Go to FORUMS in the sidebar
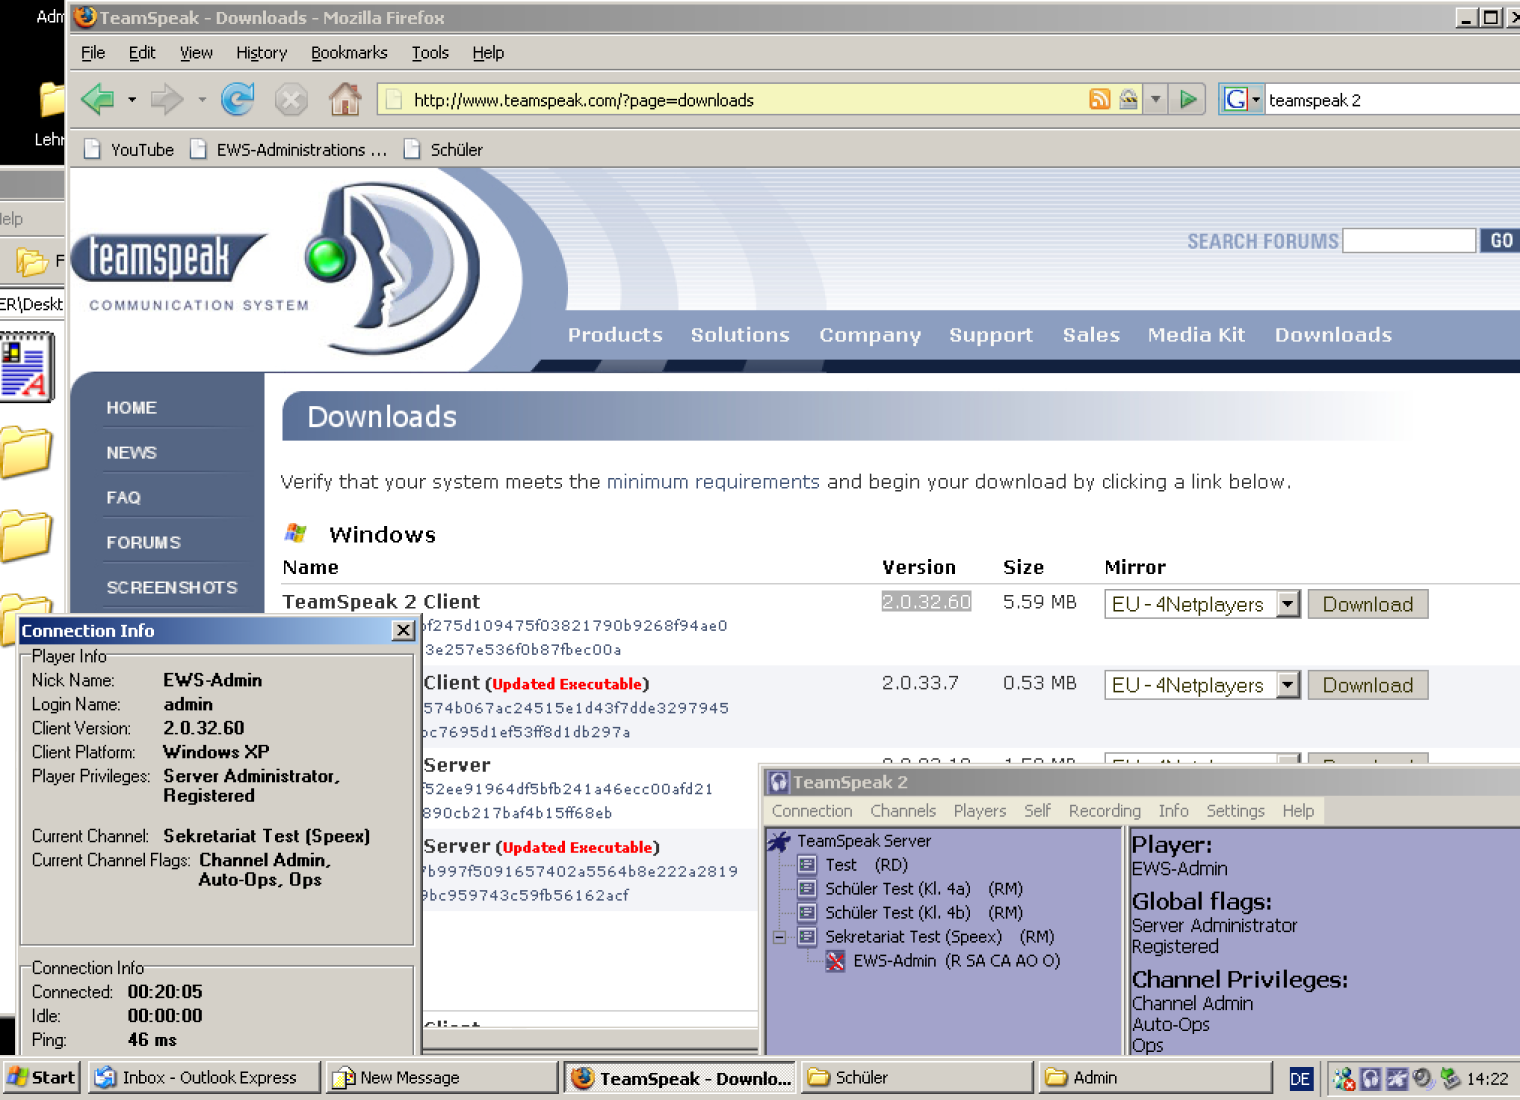The width and height of the screenshot is (1520, 1100). 143,543
